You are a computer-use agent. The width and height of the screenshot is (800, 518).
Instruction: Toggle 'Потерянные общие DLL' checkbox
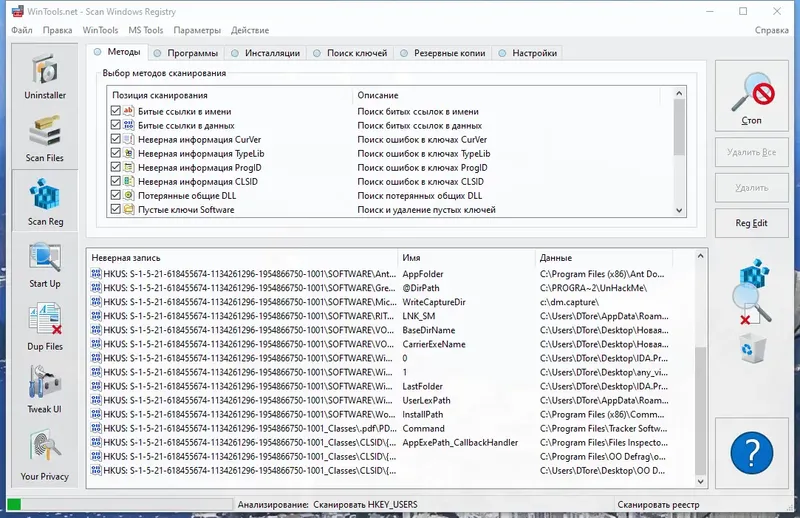click(116, 195)
